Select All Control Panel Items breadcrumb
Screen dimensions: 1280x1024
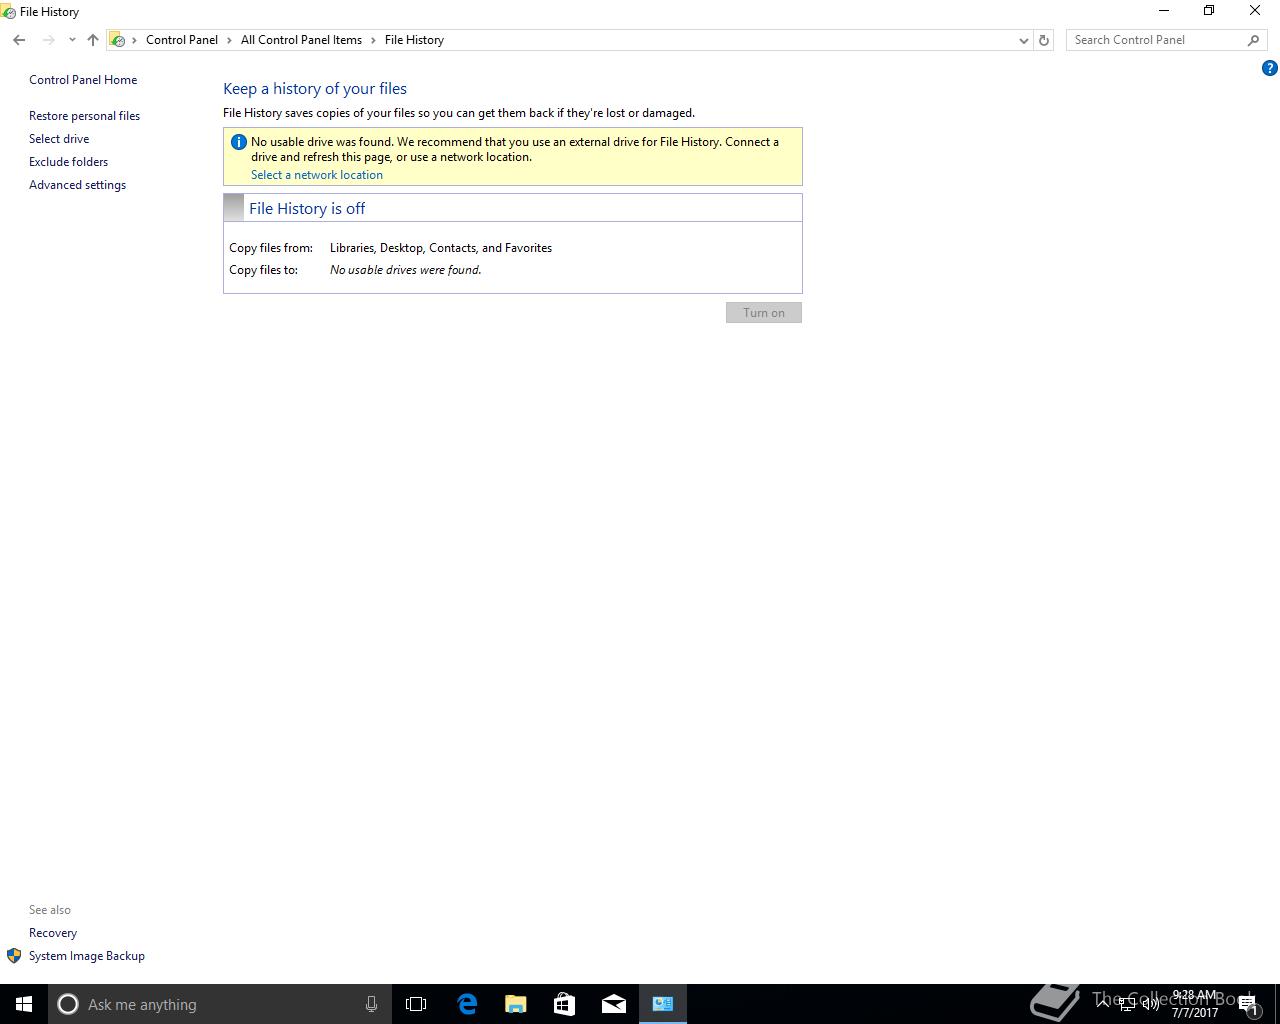click(301, 40)
